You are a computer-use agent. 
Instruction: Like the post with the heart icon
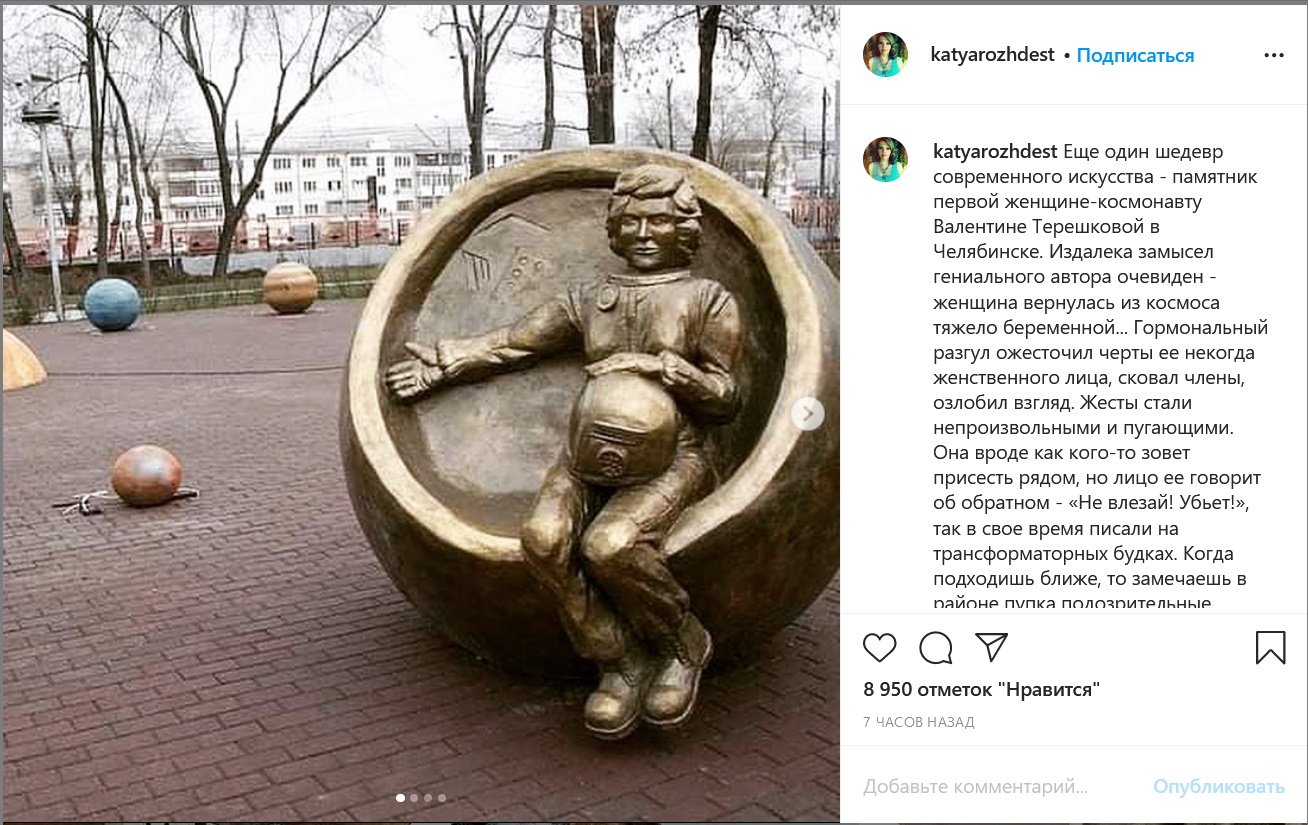(x=880, y=648)
